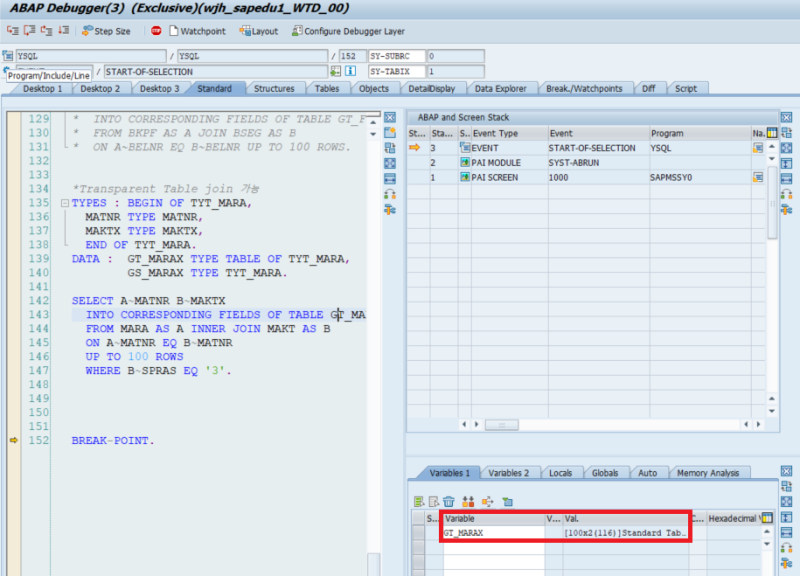Collapse the TYPES block at line 135
This screenshot has width=800, height=576.
point(64,202)
